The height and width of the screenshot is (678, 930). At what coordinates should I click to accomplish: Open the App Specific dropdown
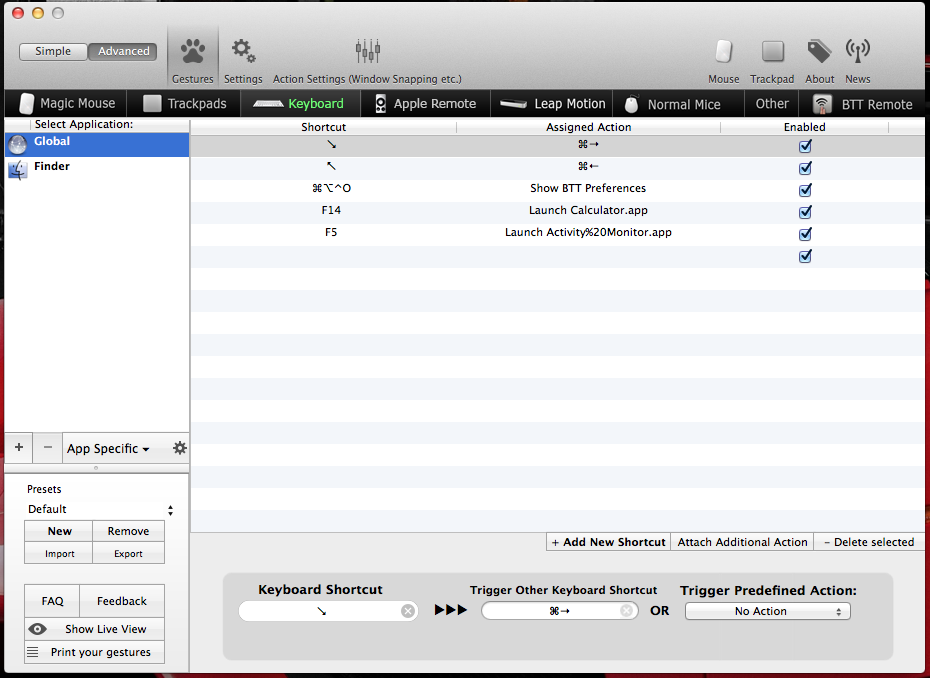(x=108, y=448)
